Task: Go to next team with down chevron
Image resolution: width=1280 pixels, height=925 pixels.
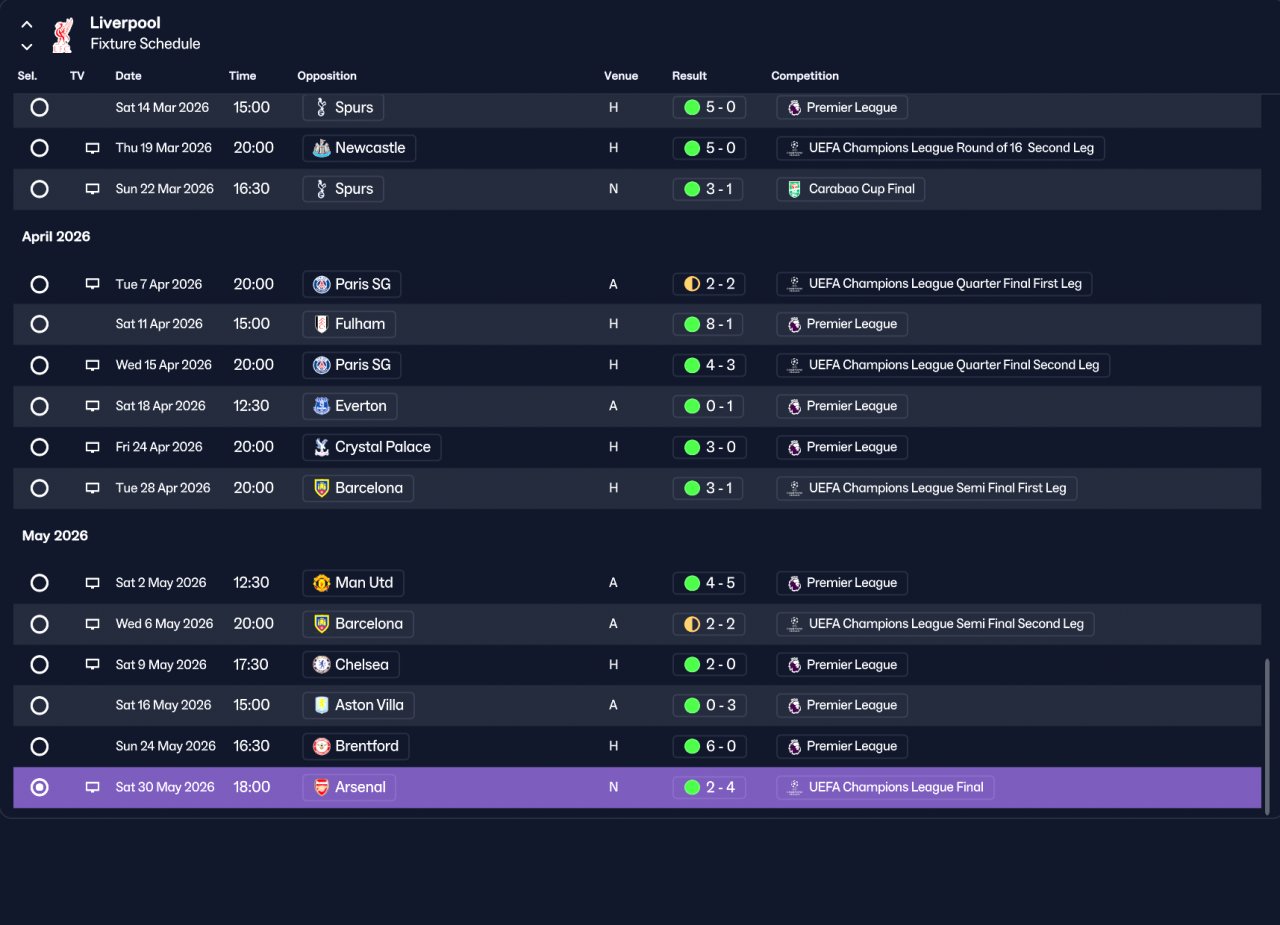Action: click(x=27, y=46)
